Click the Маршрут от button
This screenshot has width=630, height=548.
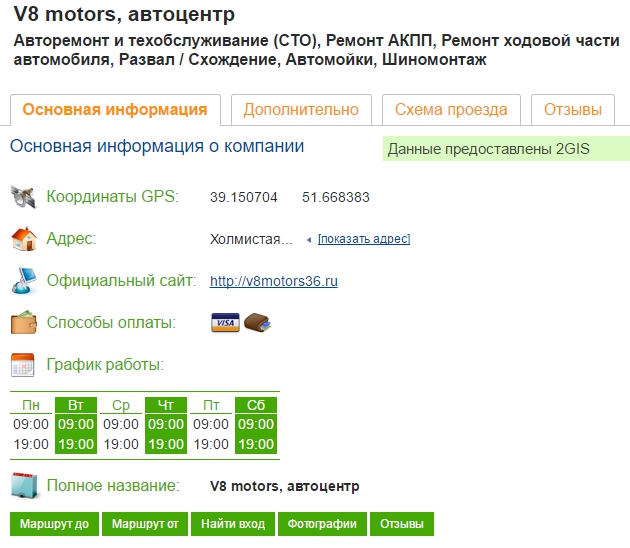tap(145, 523)
